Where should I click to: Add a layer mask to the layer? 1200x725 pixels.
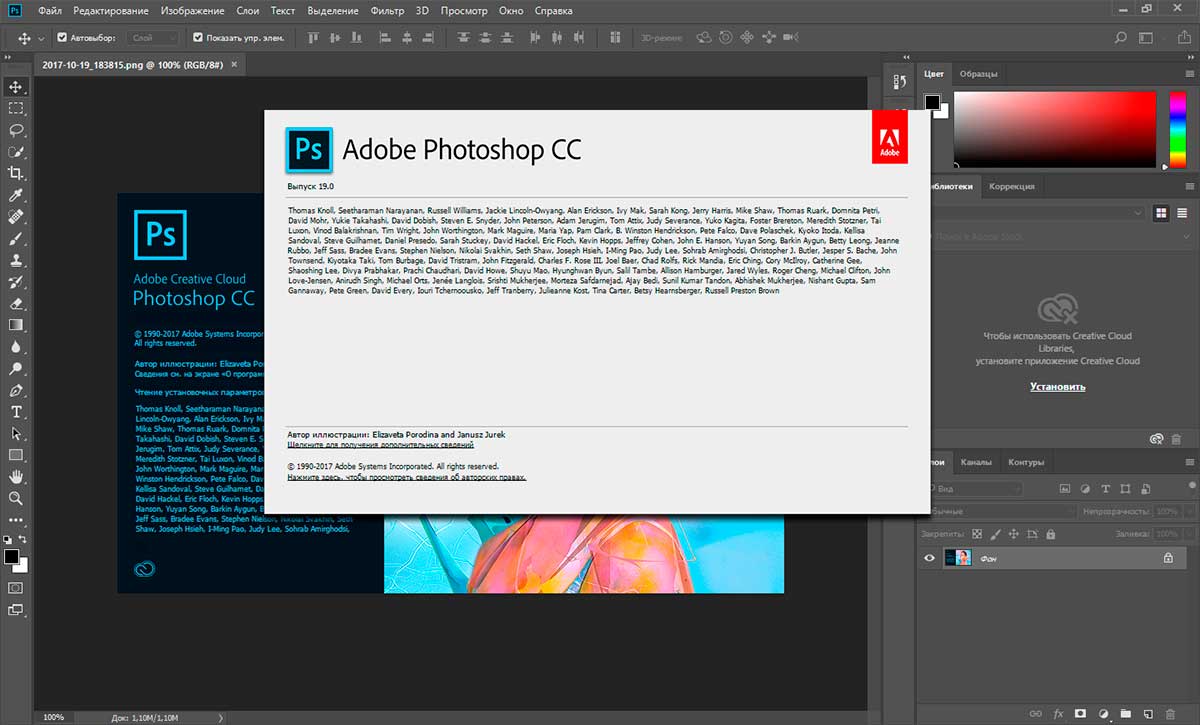(1080, 714)
